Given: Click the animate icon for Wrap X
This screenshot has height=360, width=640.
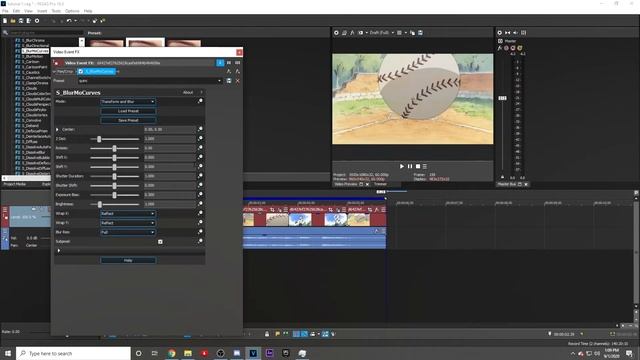Looking at the screenshot, I should click(x=200, y=213).
